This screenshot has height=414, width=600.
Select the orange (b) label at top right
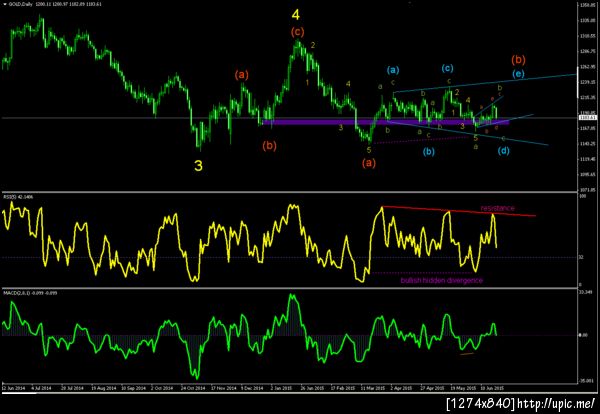(518, 60)
